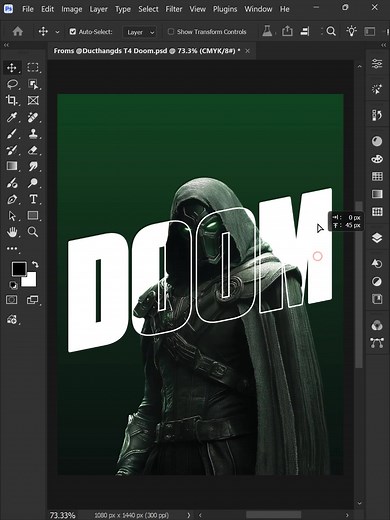Viewport: 390px width, 520px height.
Task: Select the Path Selection tool
Action: 12,216
